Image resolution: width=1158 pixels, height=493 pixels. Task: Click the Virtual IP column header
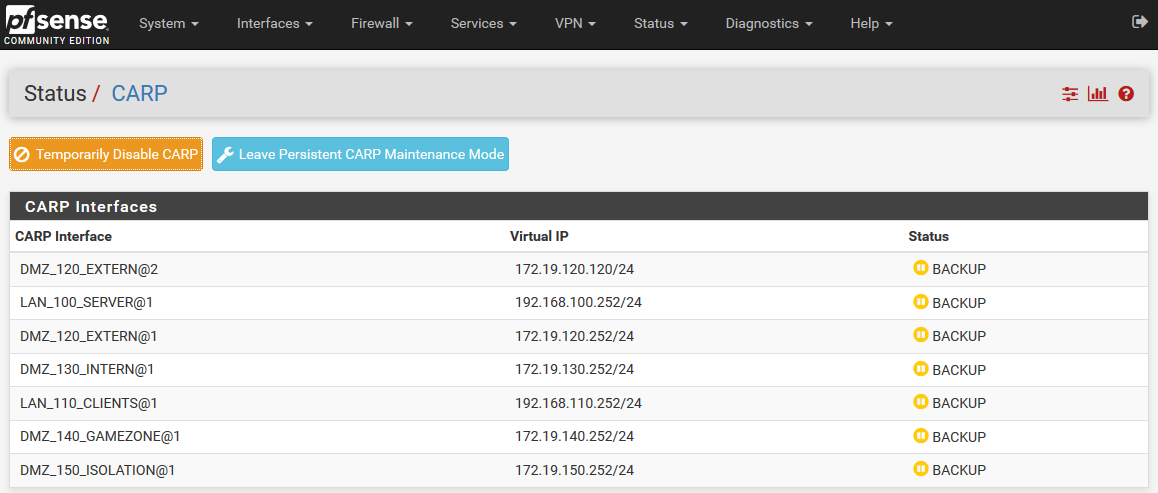pyautogui.click(x=539, y=237)
